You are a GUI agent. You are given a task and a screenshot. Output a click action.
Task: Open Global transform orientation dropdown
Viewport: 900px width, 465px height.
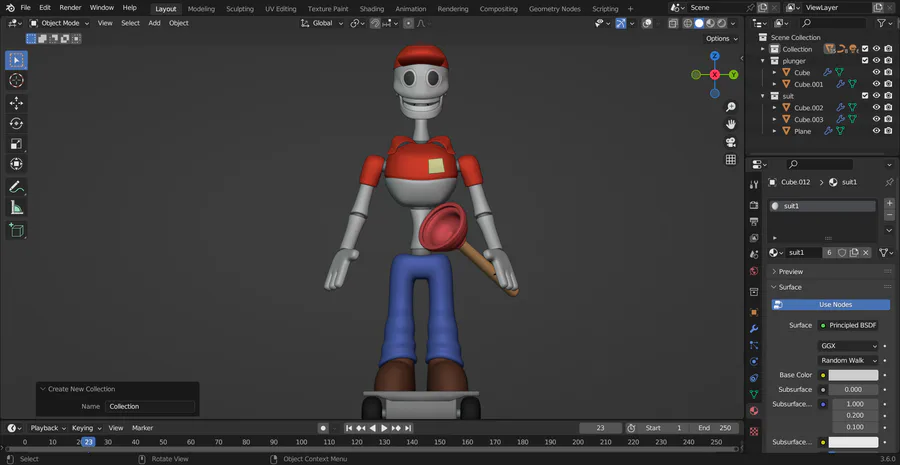coord(323,24)
